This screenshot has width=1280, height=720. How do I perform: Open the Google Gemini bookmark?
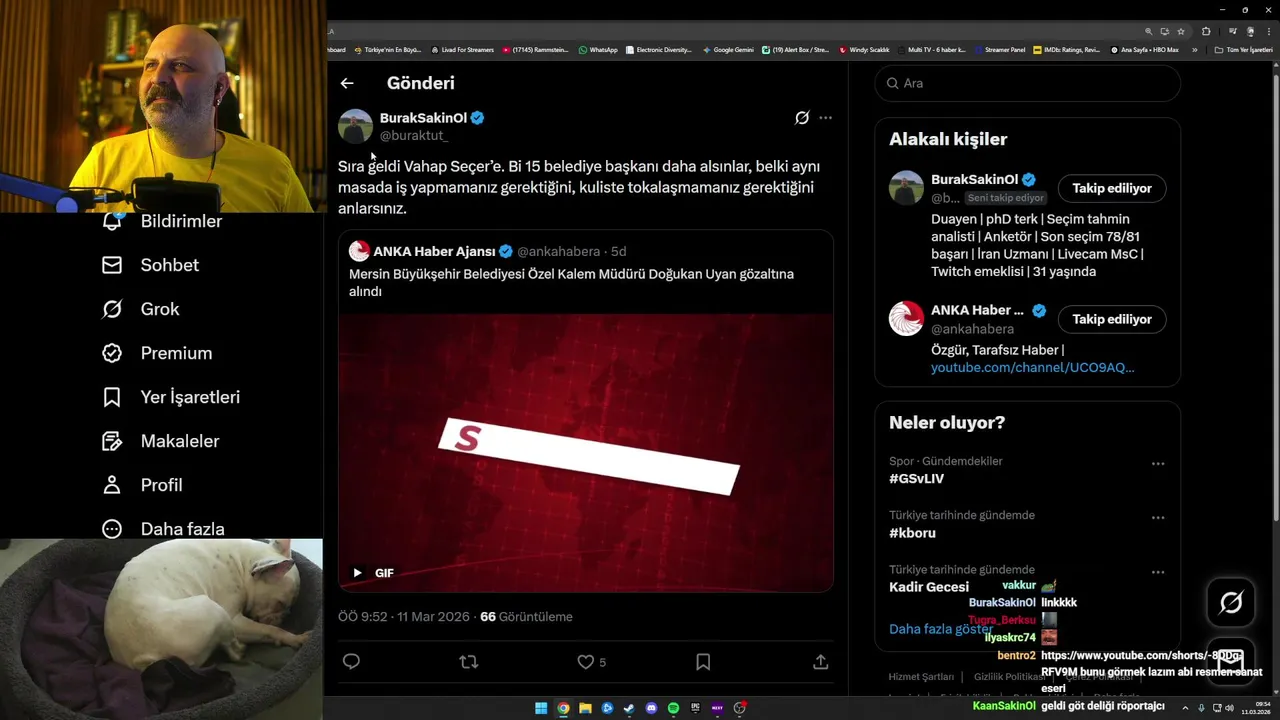pos(728,49)
